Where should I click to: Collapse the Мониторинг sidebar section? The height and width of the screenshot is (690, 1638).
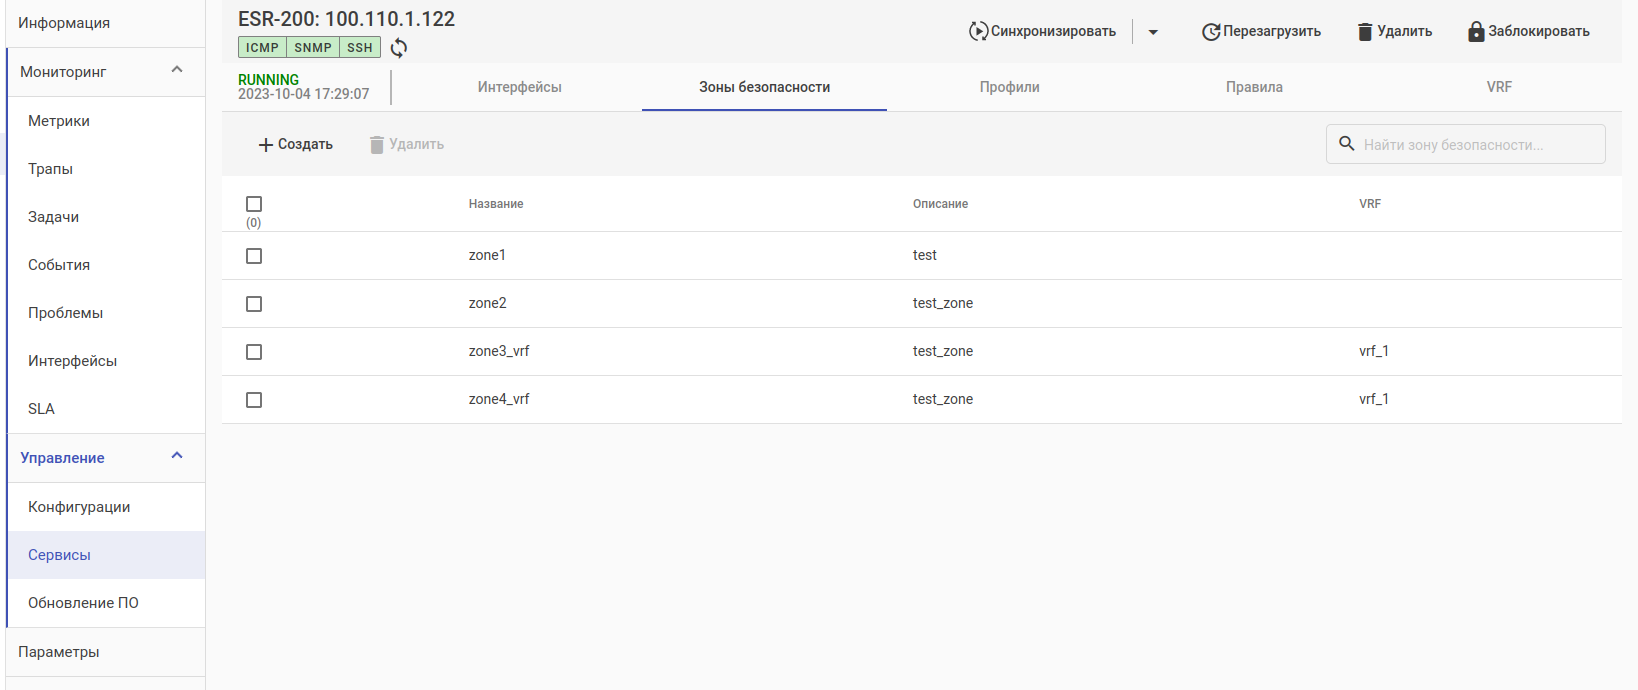pyautogui.click(x=177, y=70)
